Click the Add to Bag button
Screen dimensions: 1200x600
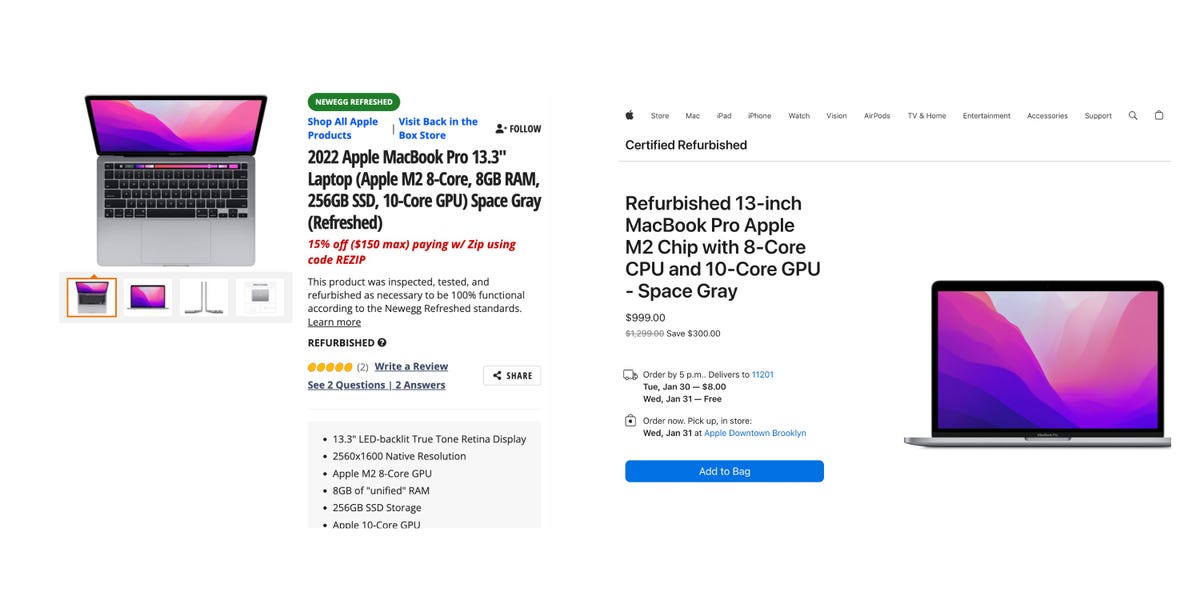pyautogui.click(x=724, y=471)
